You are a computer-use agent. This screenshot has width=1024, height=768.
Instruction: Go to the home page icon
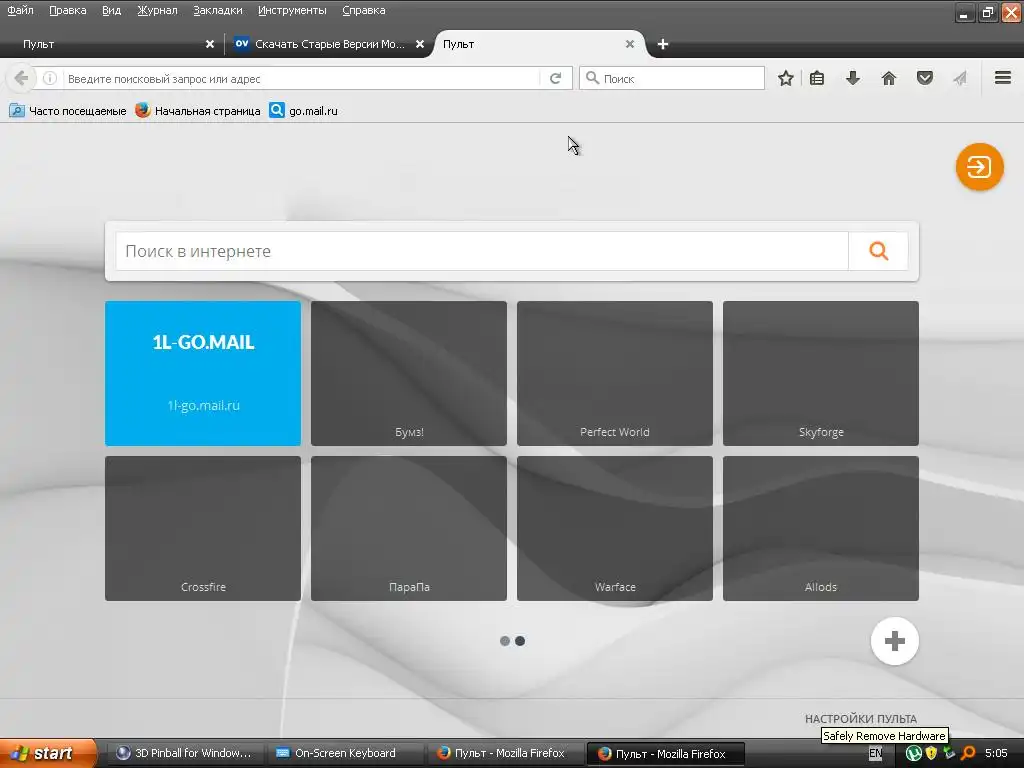pos(889,78)
